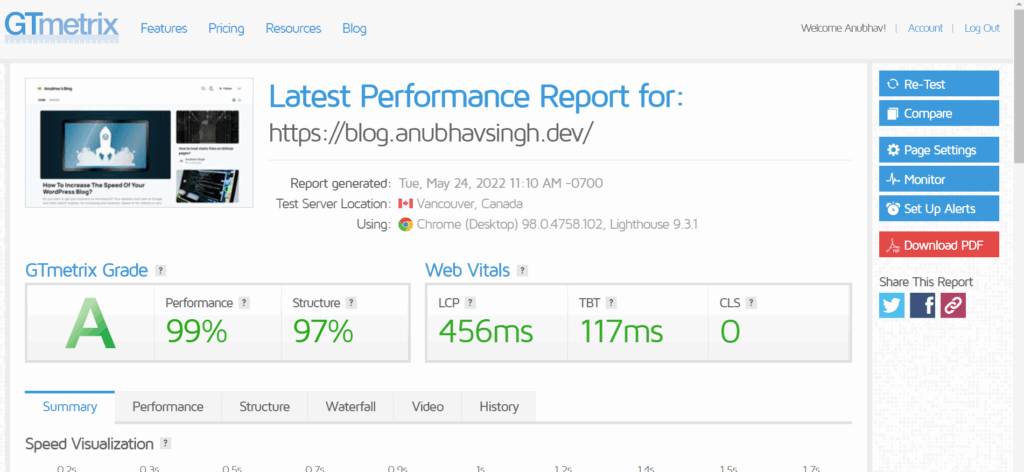The width and height of the screenshot is (1024, 472).
Task: Click the 117ms TBT value
Action: [621, 331]
